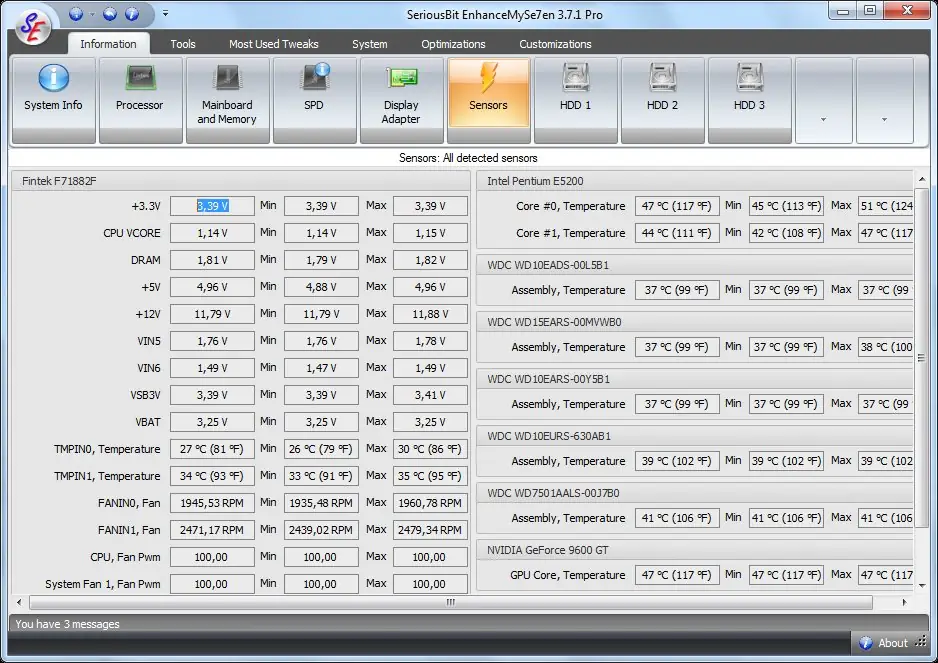Click the vertical scrollbar down arrow
This screenshot has width=938, height=663.
921,585
